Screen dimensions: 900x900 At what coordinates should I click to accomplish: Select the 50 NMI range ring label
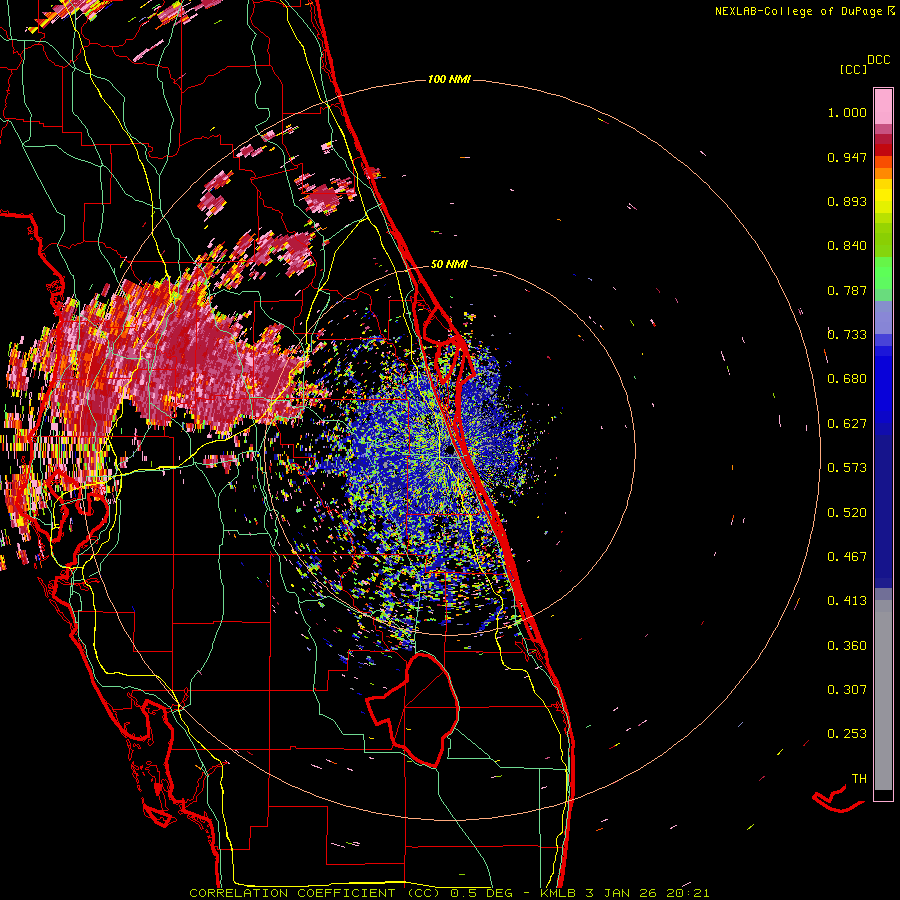(x=449, y=264)
